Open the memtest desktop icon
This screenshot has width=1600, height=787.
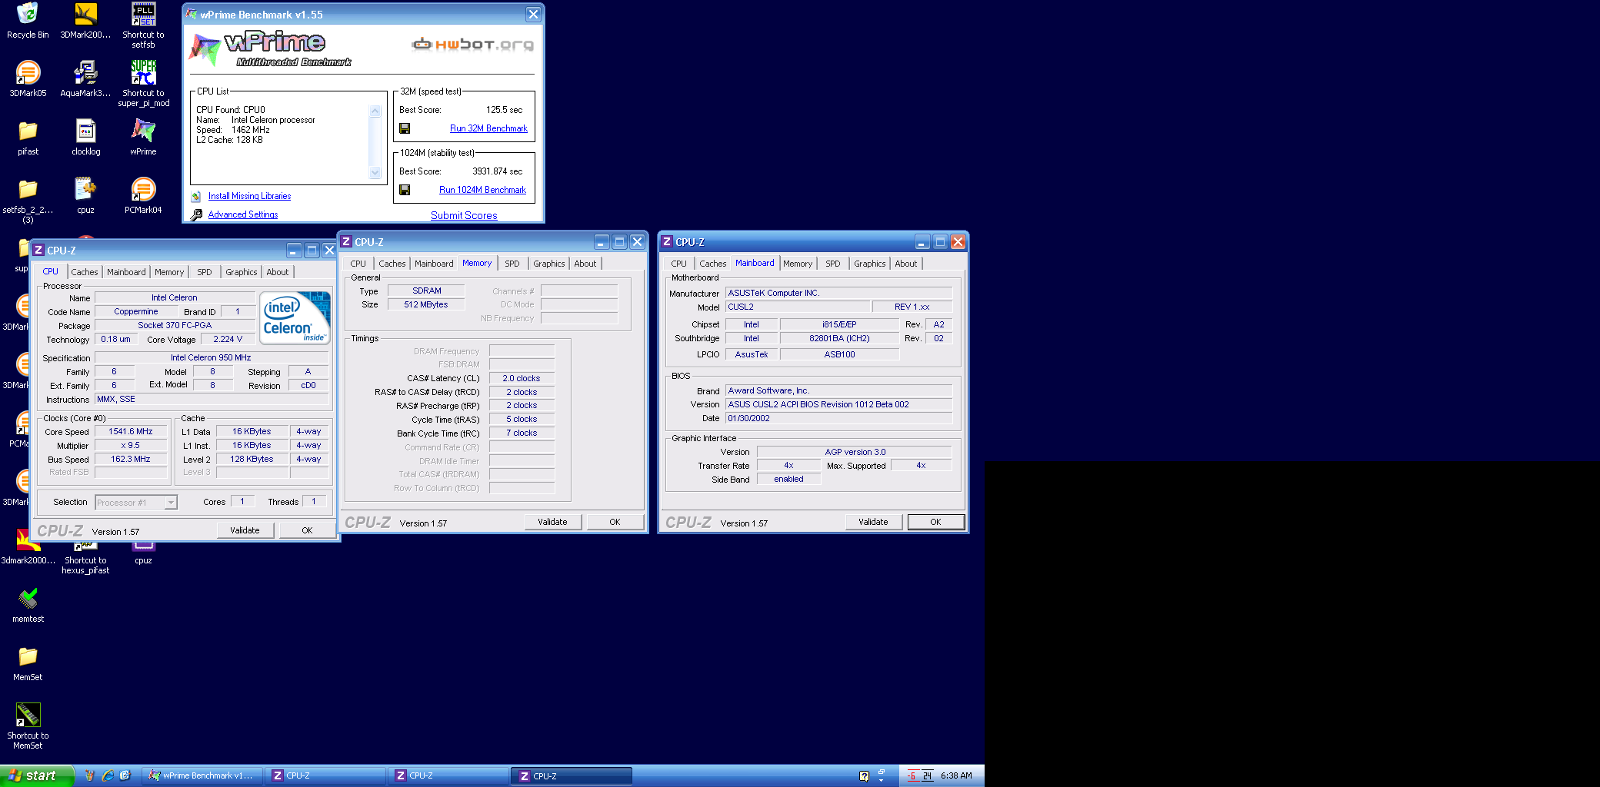pyautogui.click(x=28, y=604)
